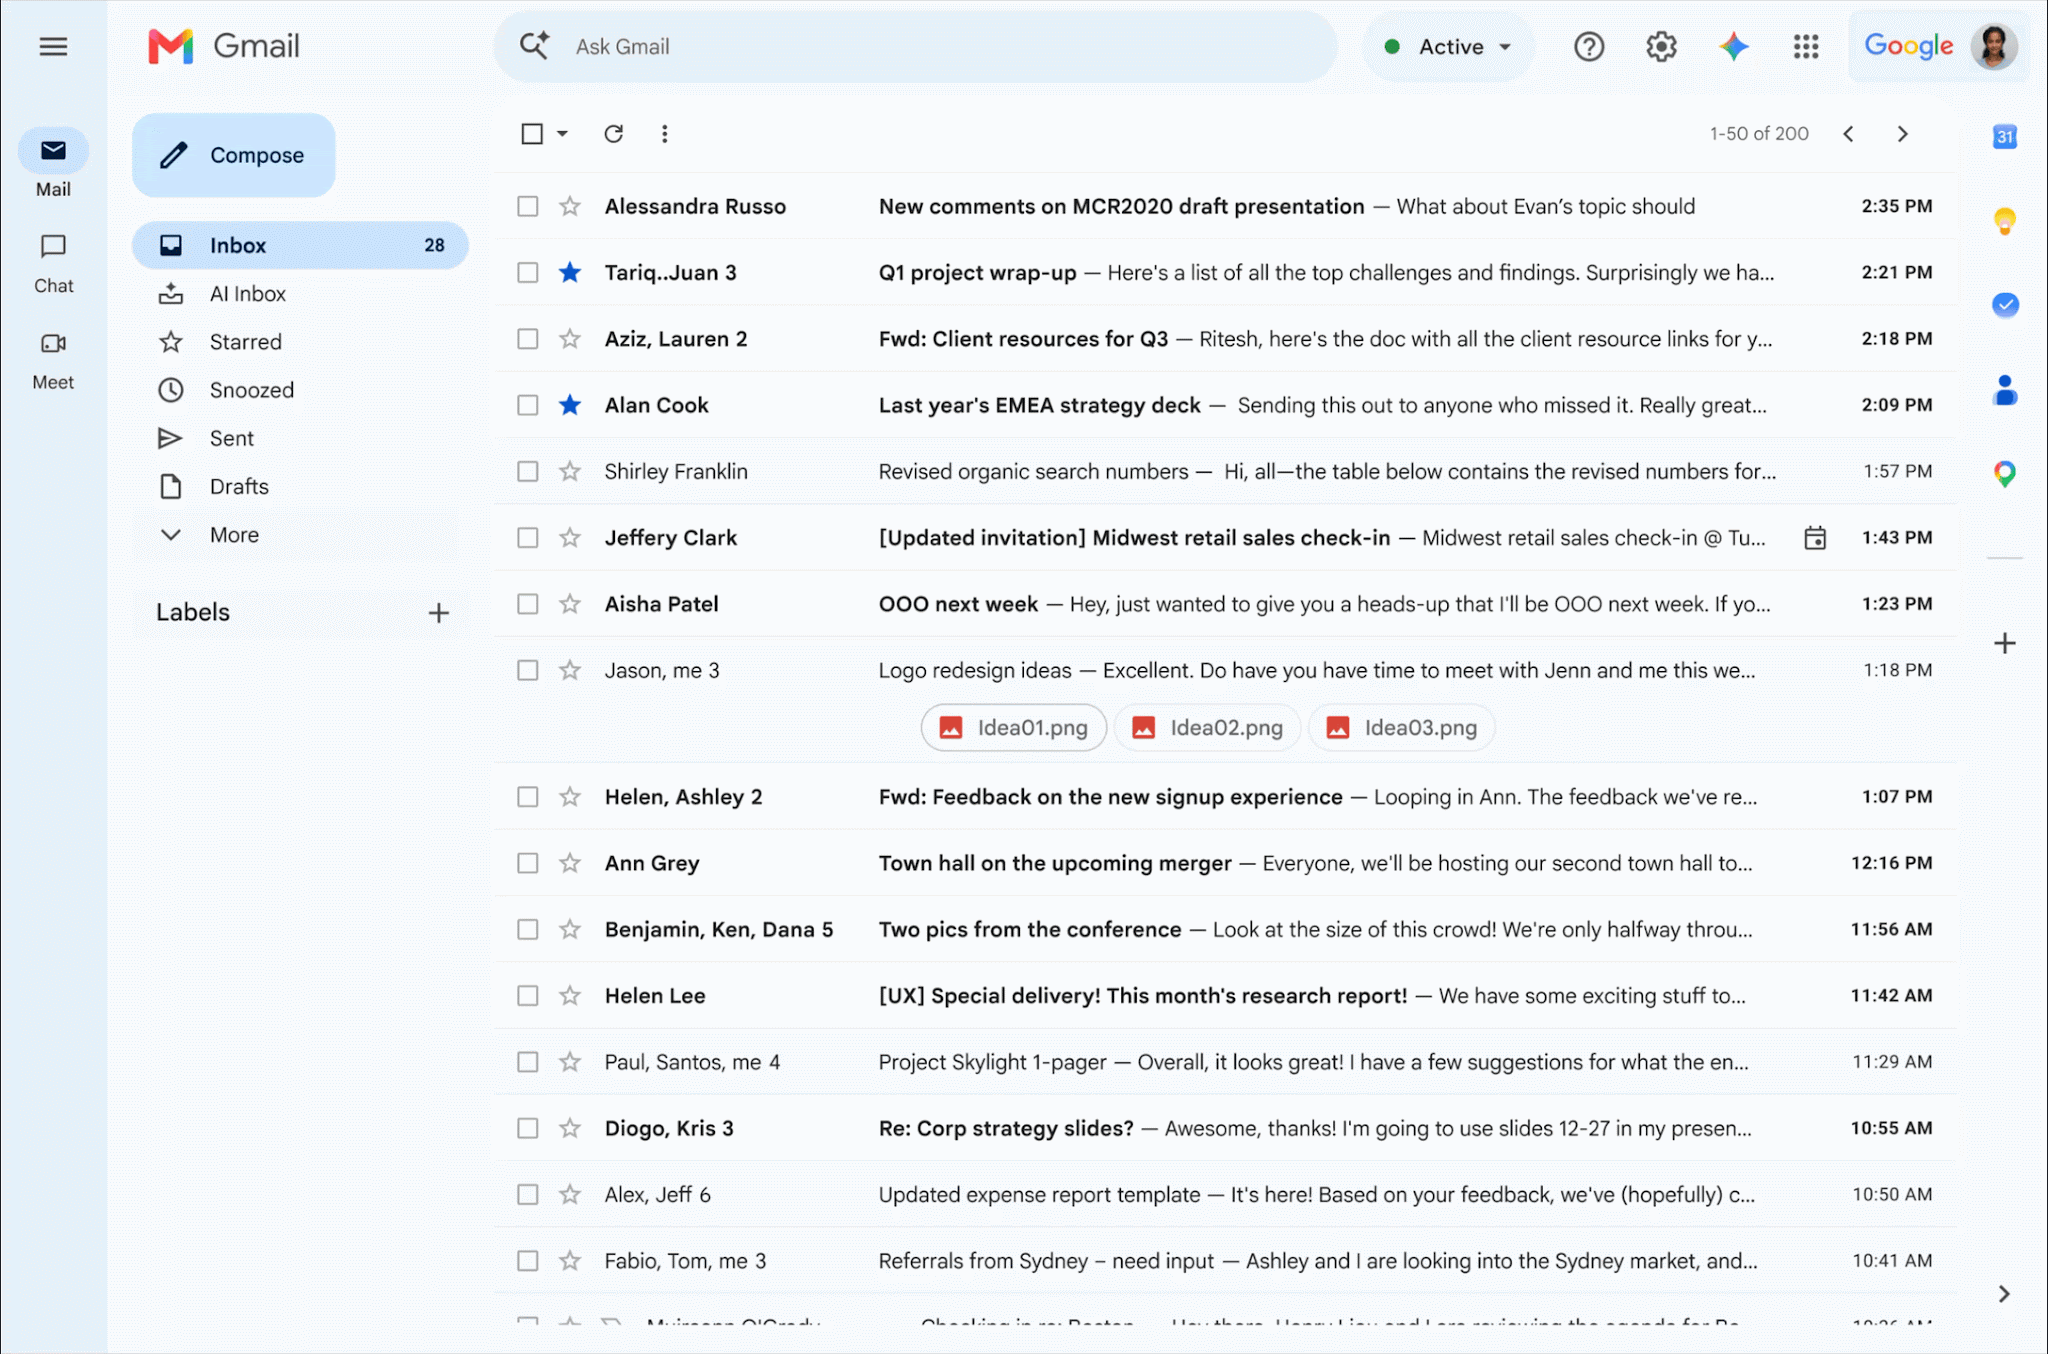This screenshot has height=1354, width=2048.
Task: Open the Google account profile picture
Action: pos(1994,46)
